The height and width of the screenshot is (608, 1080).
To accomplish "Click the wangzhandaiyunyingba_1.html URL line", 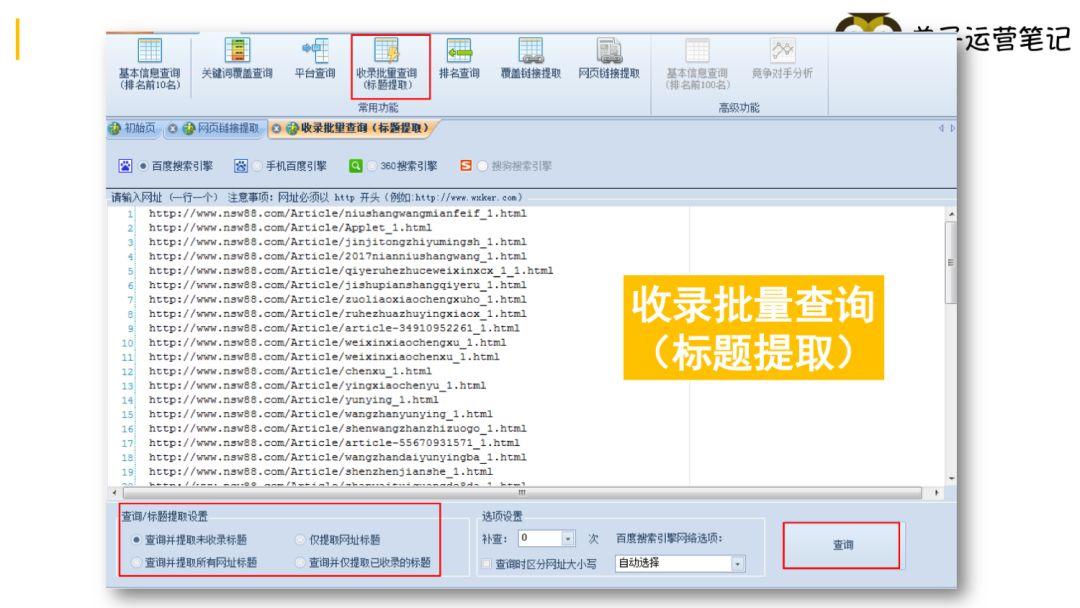I will pos(337,457).
